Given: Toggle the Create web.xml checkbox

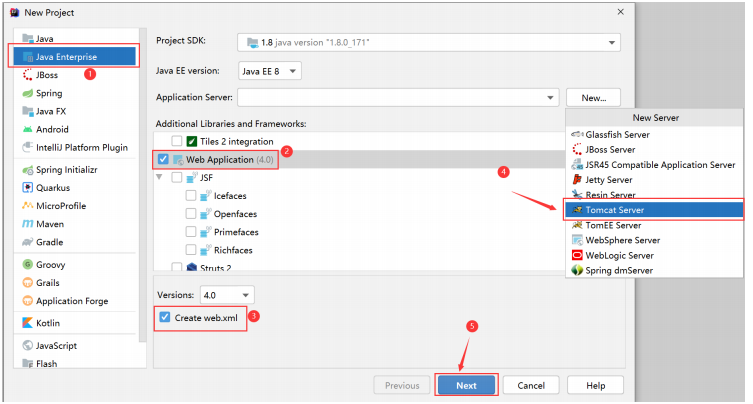Looking at the screenshot, I should click(x=165, y=317).
